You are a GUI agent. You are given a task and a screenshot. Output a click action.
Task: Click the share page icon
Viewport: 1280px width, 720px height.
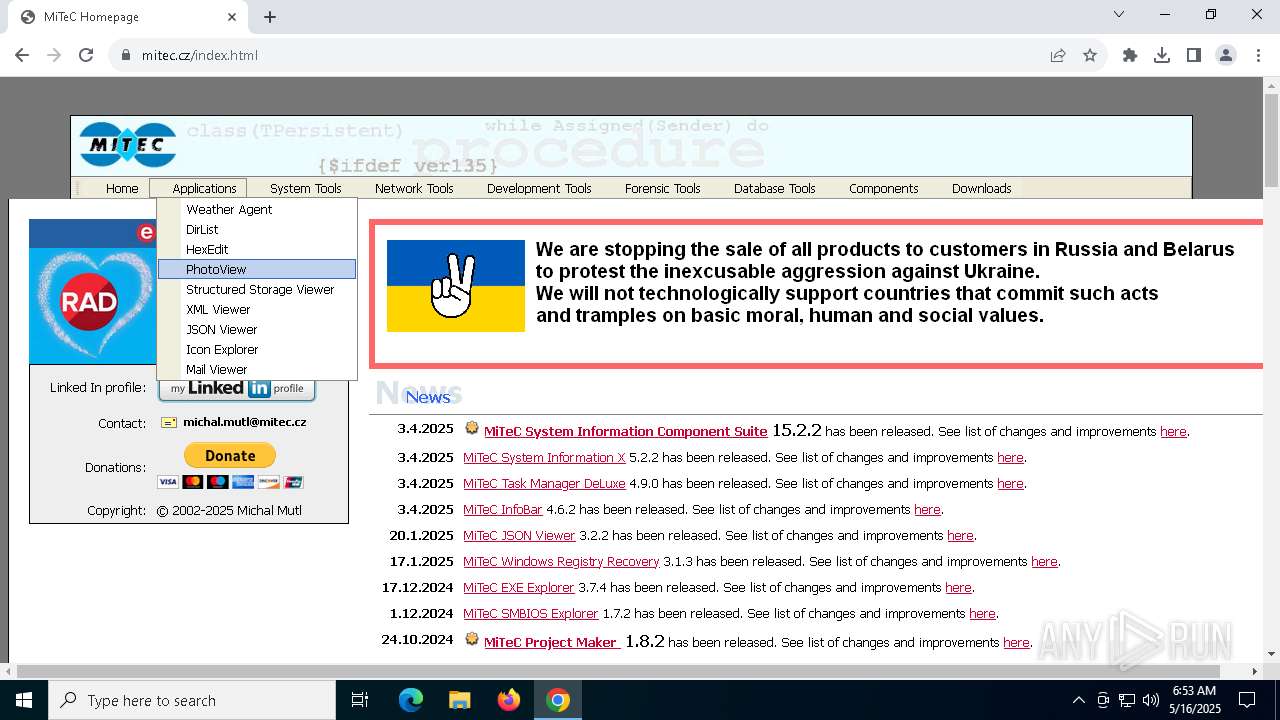(x=1058, y=55)
